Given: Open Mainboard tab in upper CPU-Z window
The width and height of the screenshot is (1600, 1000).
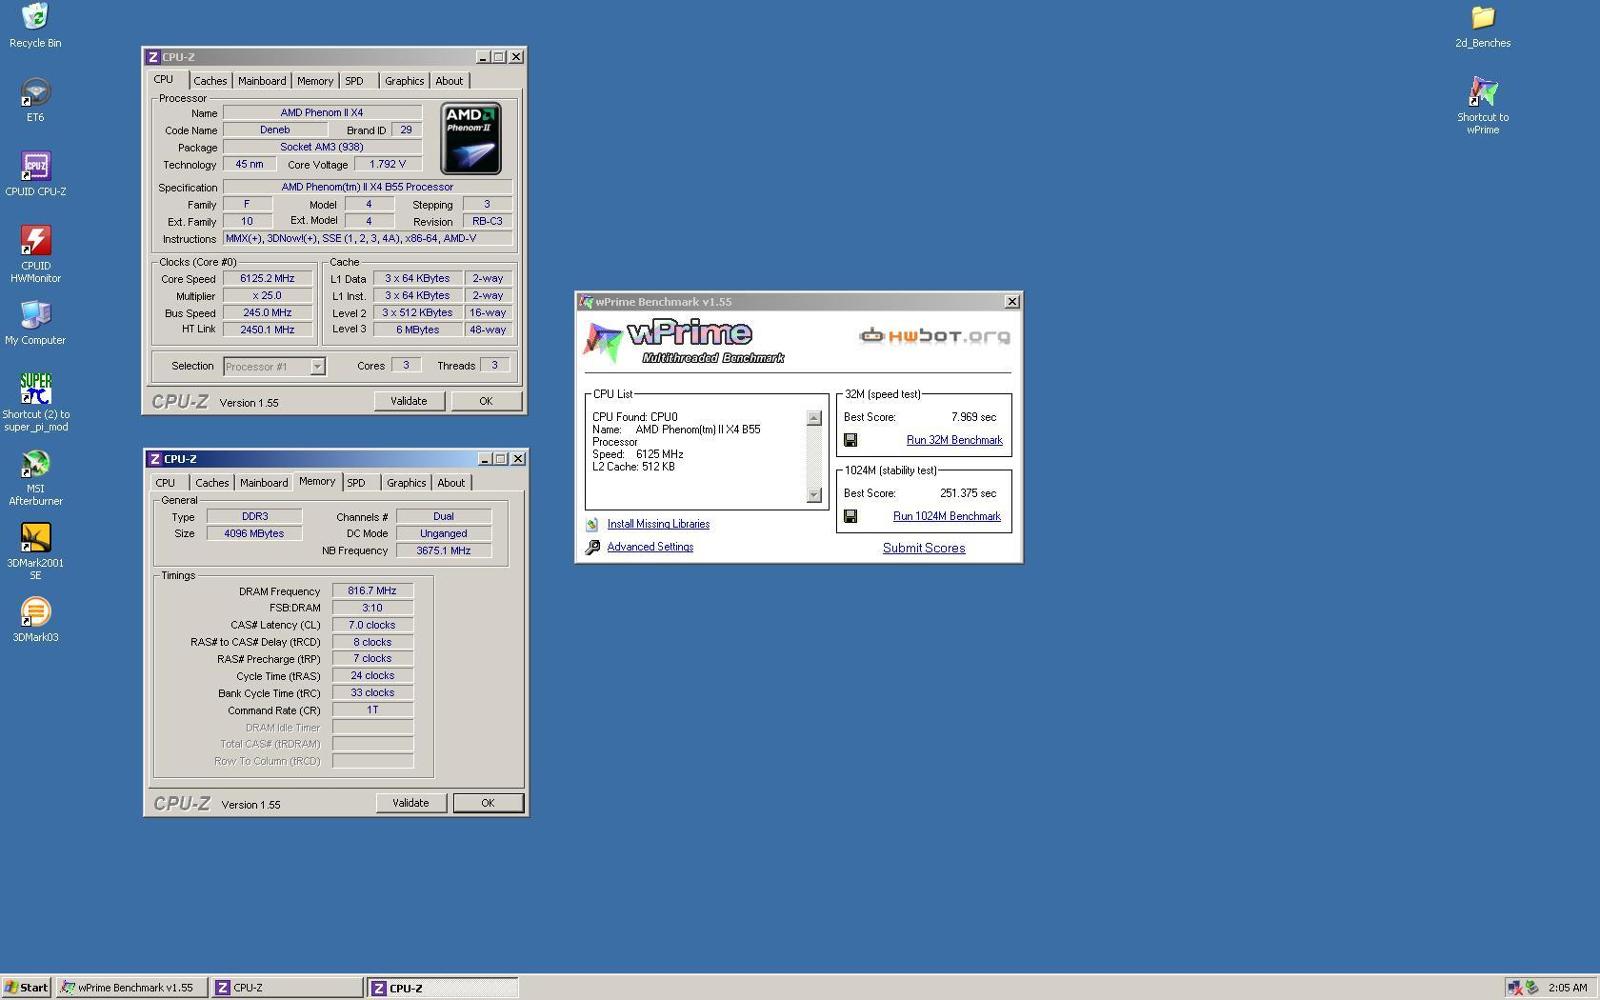Looking at the screenshot, I should [x=262, y=81].
